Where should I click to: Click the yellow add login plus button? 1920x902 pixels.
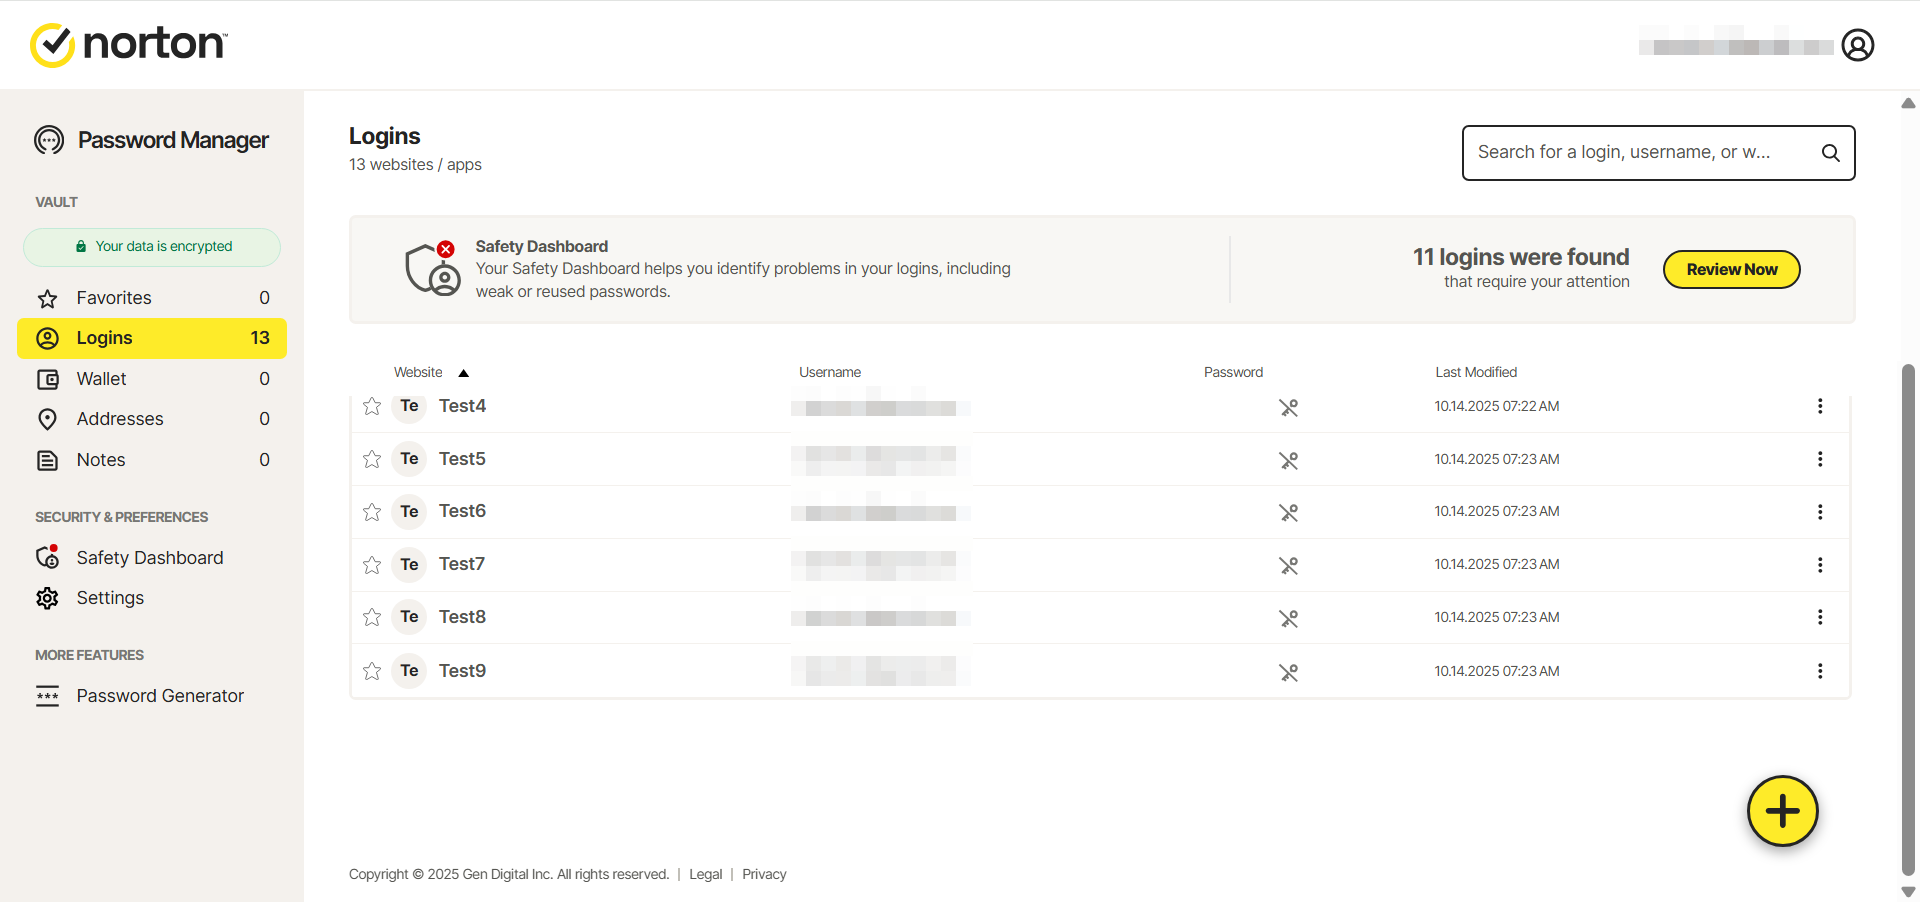point(1782,811)
